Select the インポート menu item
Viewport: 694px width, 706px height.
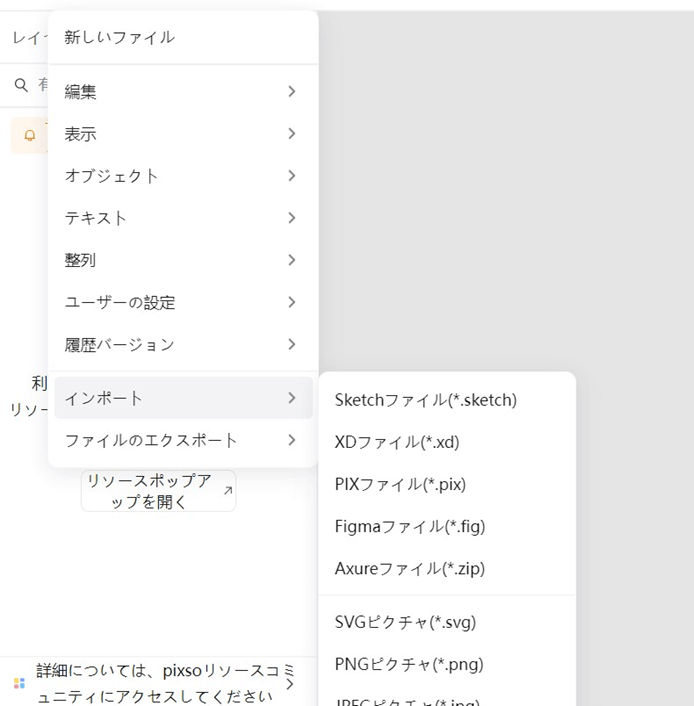(183, 398)
